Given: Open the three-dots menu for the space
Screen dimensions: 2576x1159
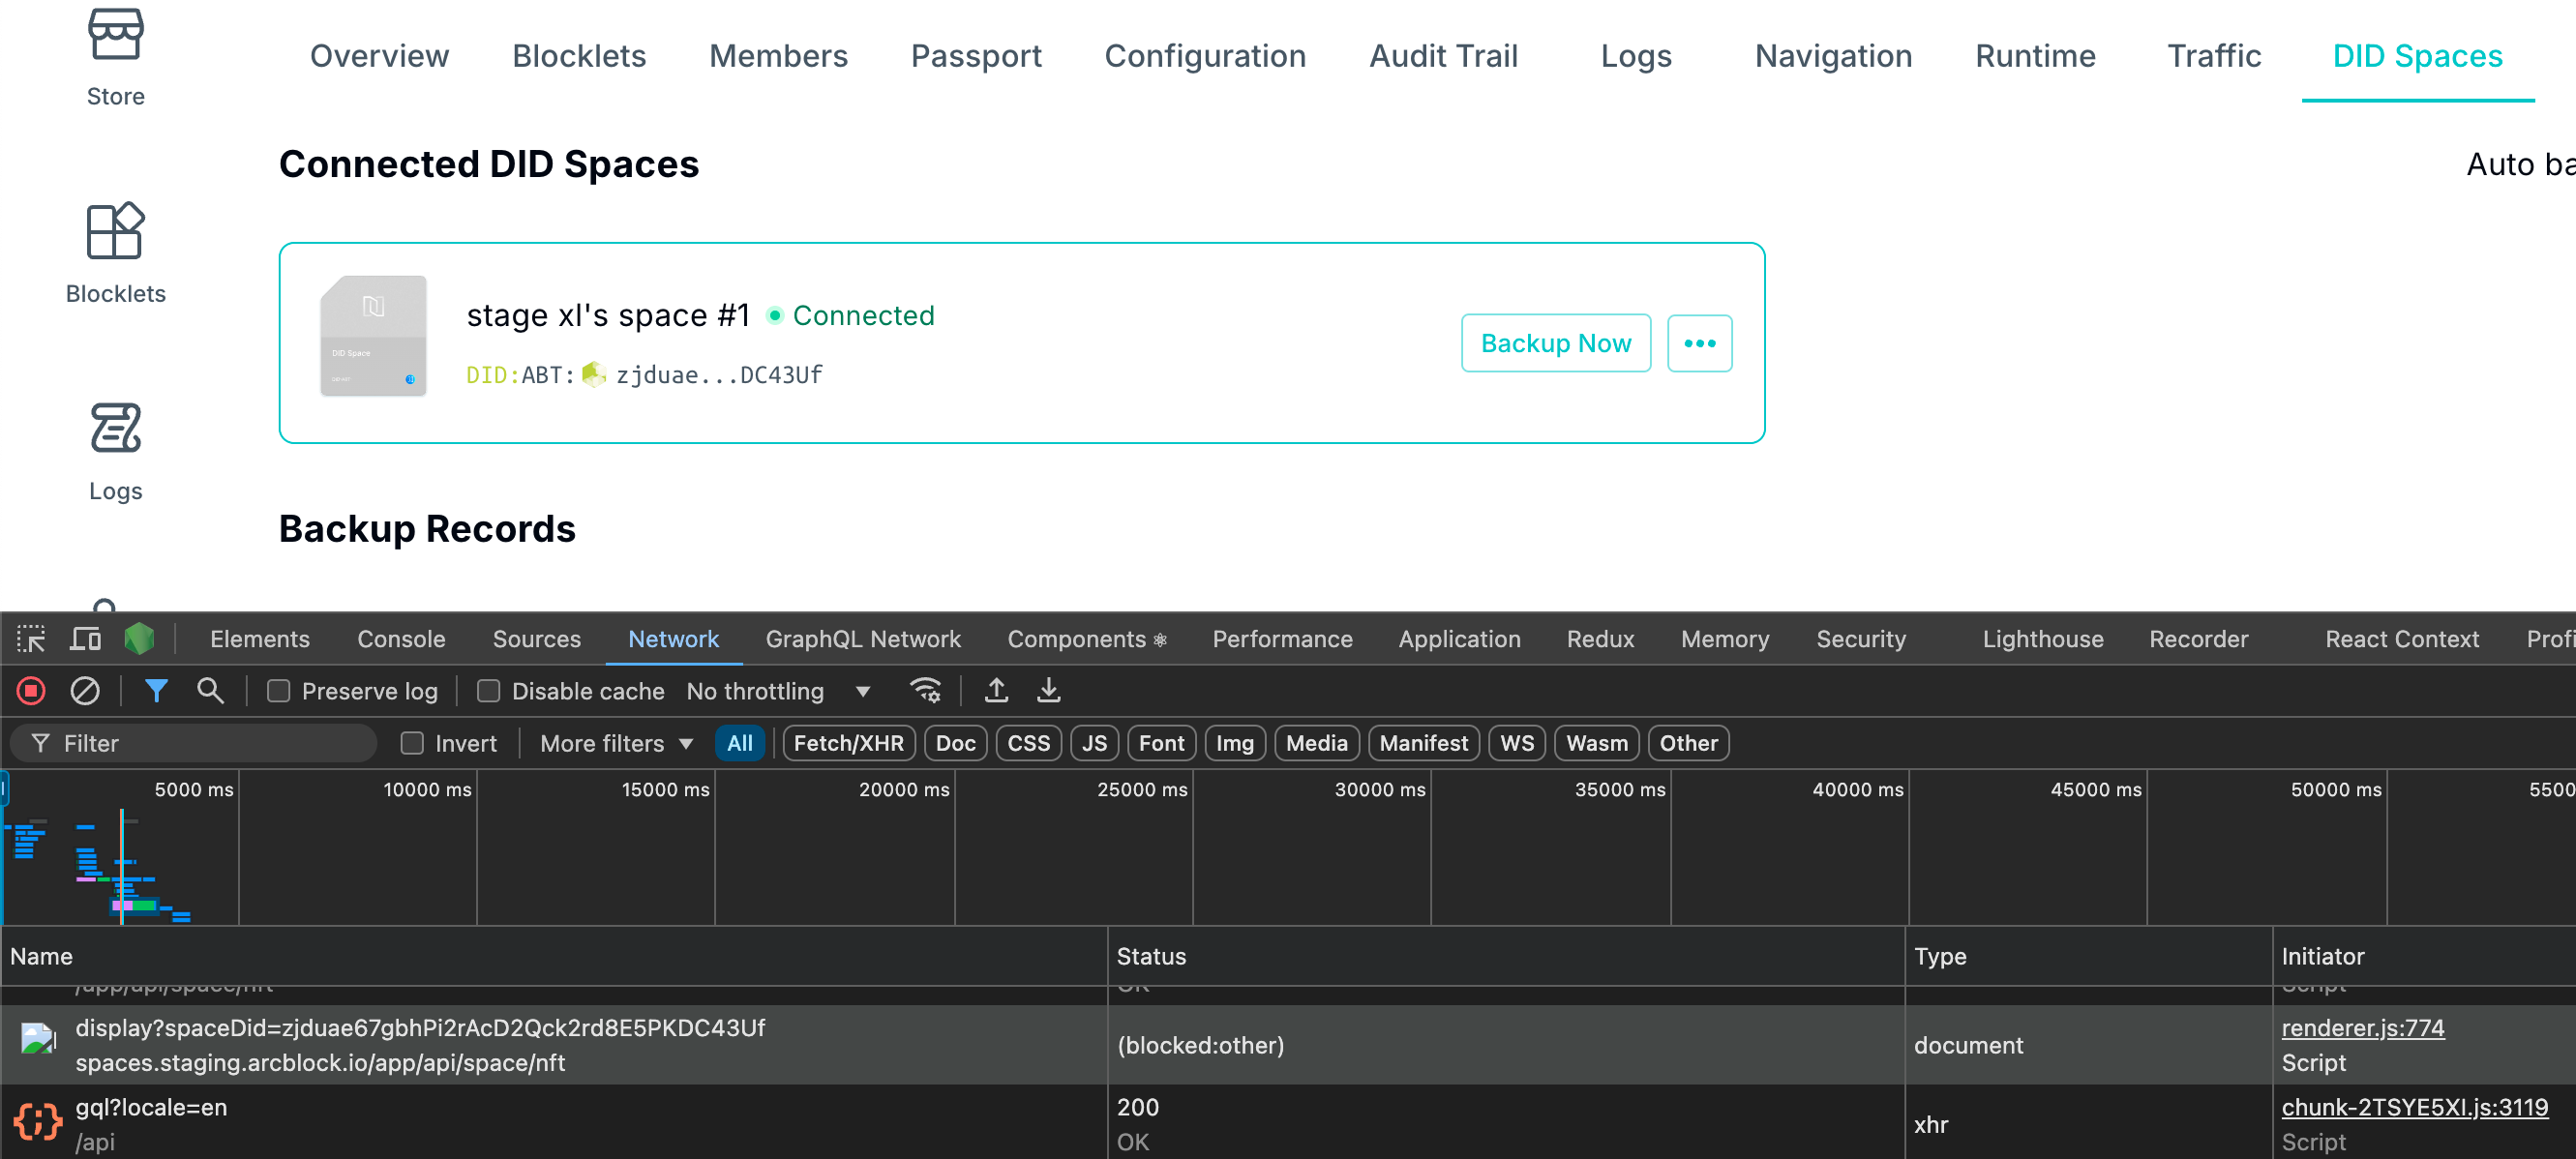Looking at the screenshot, I should [x=1699, y=343].
